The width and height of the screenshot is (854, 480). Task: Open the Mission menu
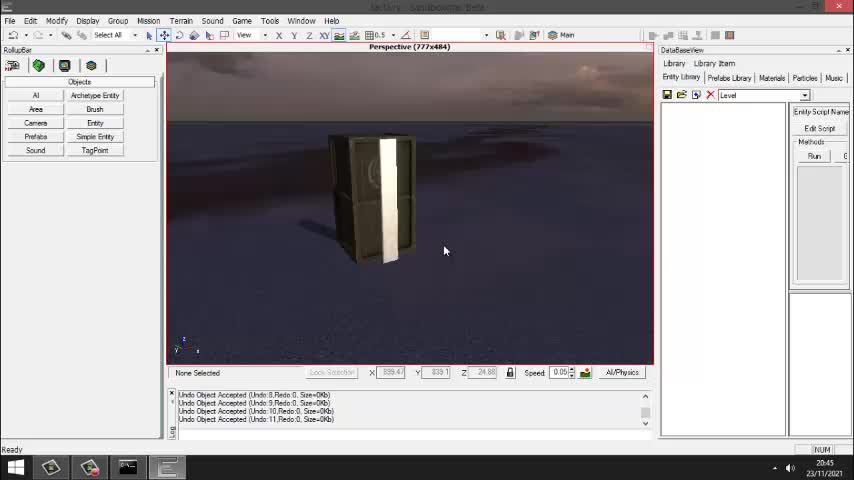(148, 21)
